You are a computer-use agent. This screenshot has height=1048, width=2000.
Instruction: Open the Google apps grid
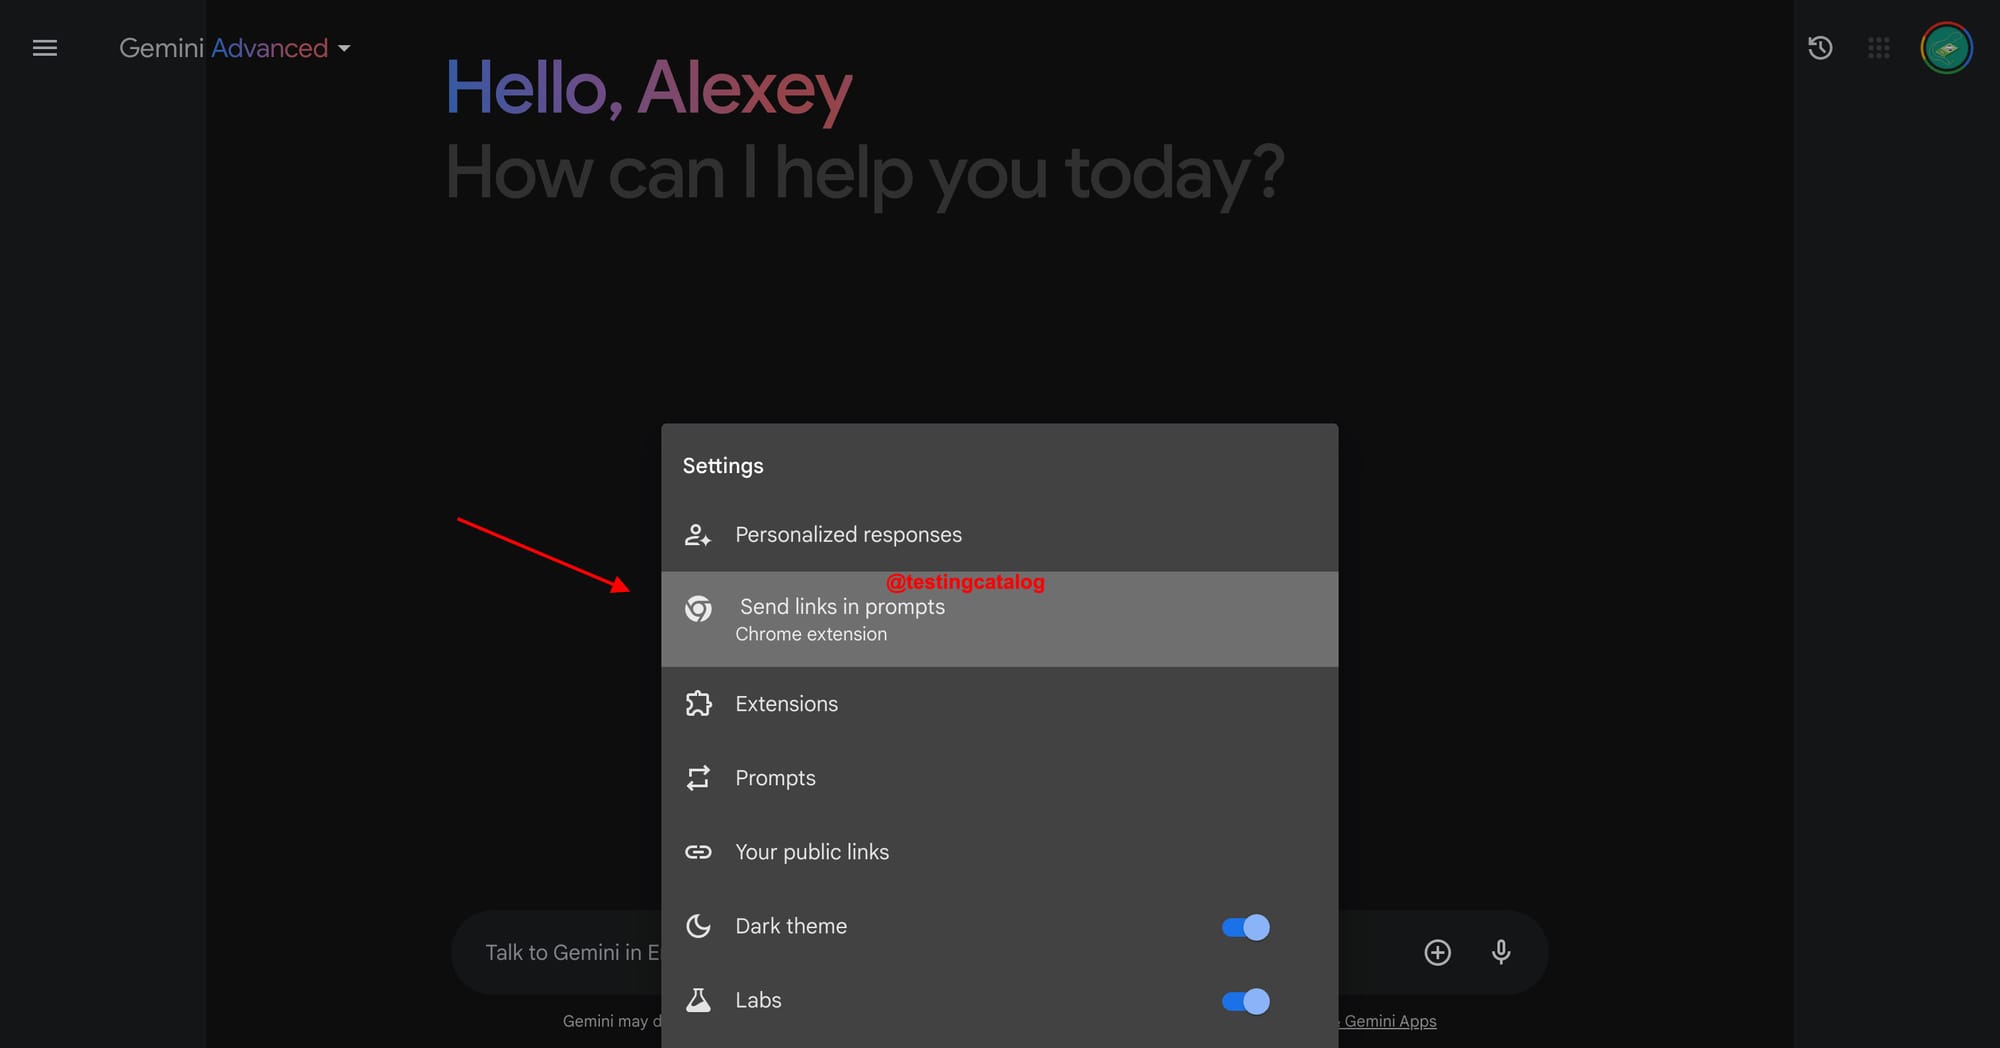click(x=1880, y=47)
